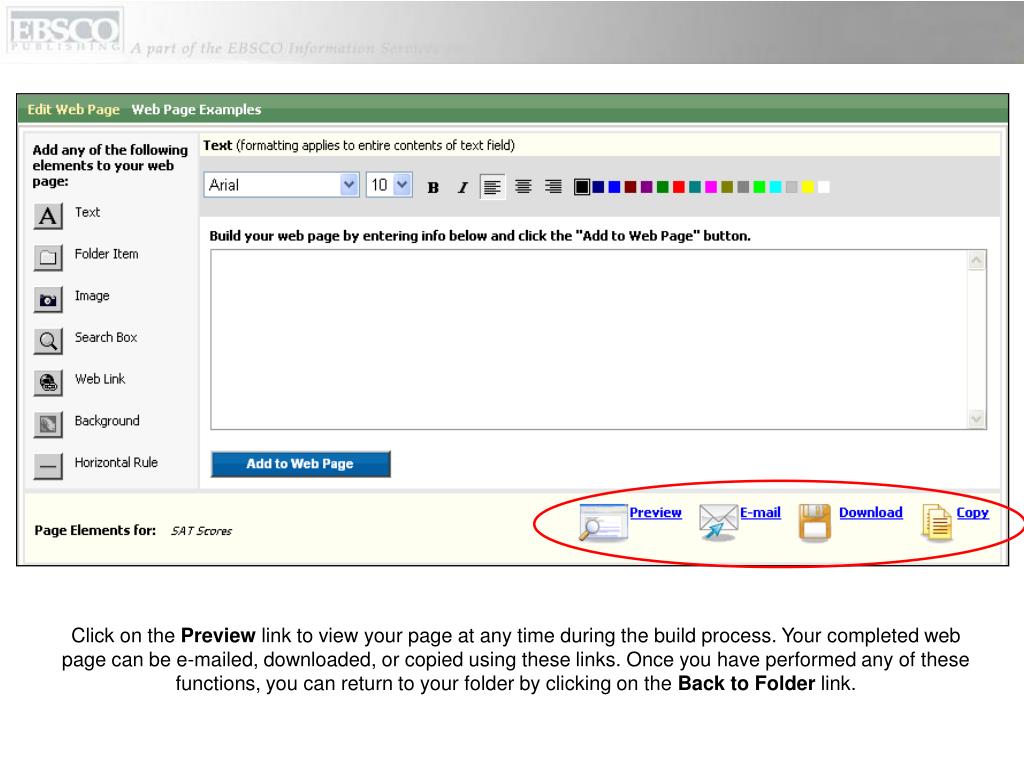The width and height of the screenshot is (1024, 768).
Task: Toggle italic formatting
Action: [462, 187]
